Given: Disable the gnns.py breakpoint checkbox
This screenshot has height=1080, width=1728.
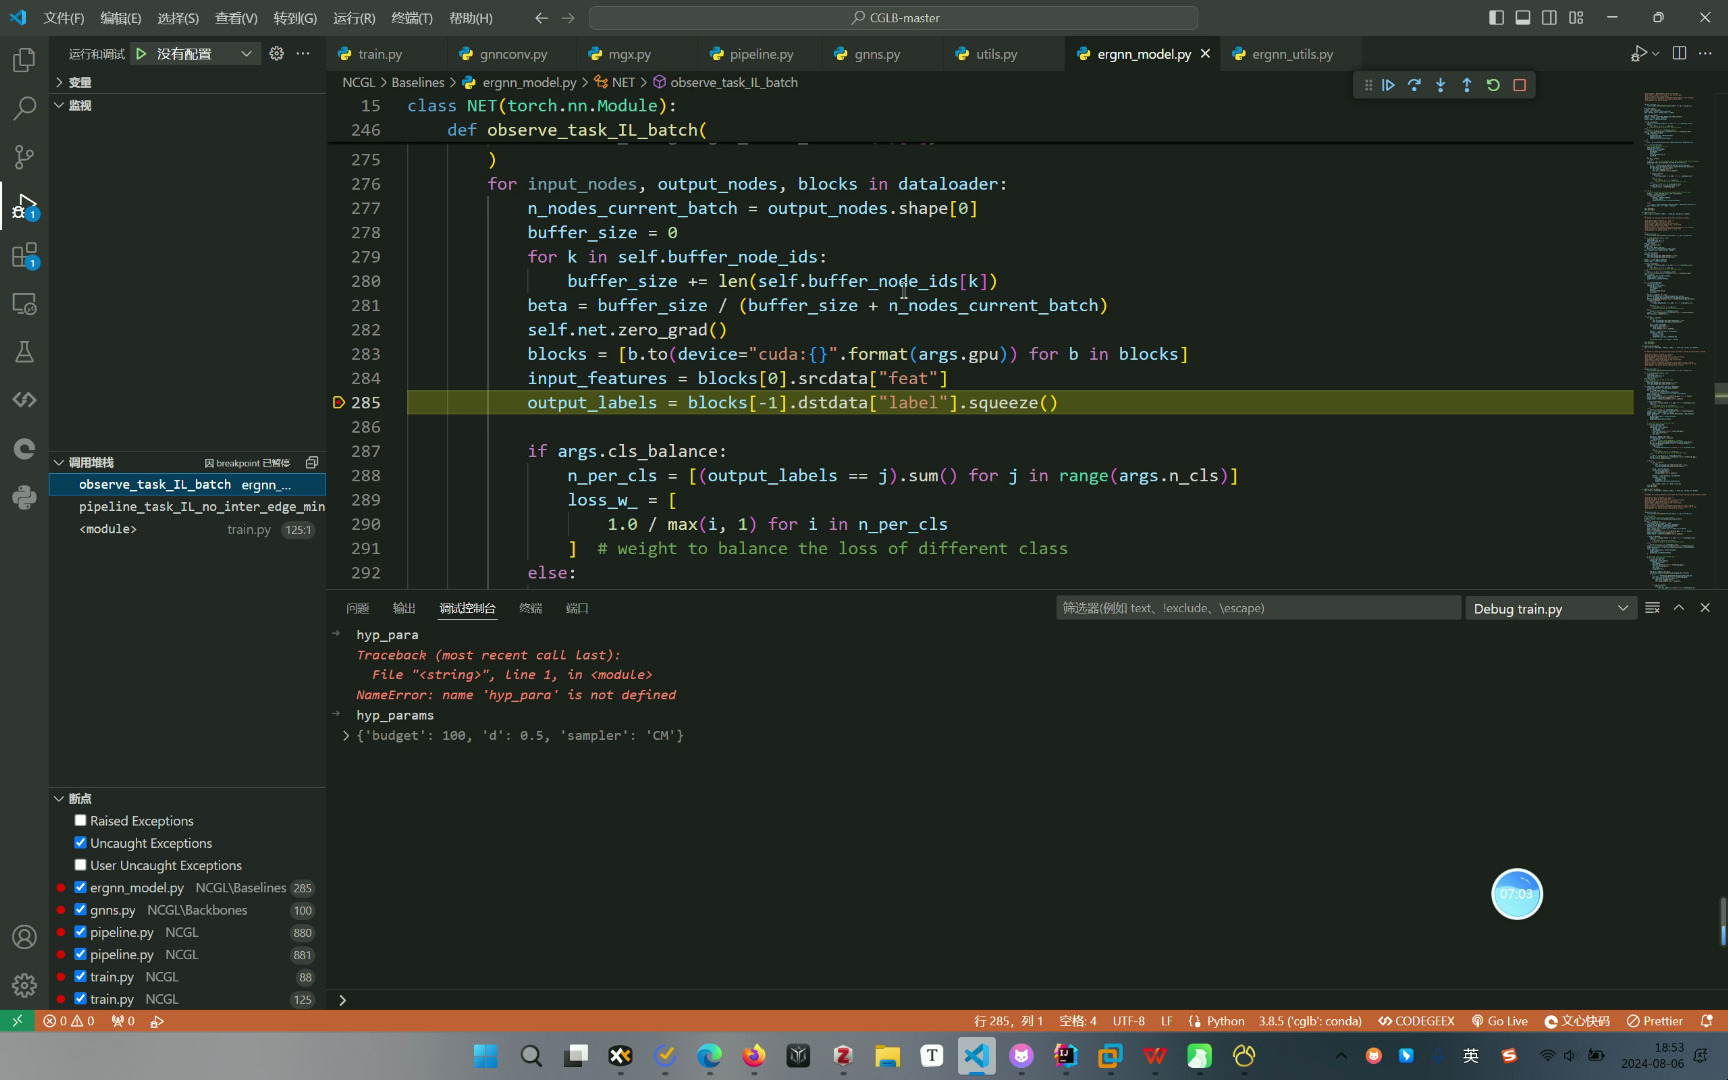Looking at the screenshot, I should click(81, 910).
